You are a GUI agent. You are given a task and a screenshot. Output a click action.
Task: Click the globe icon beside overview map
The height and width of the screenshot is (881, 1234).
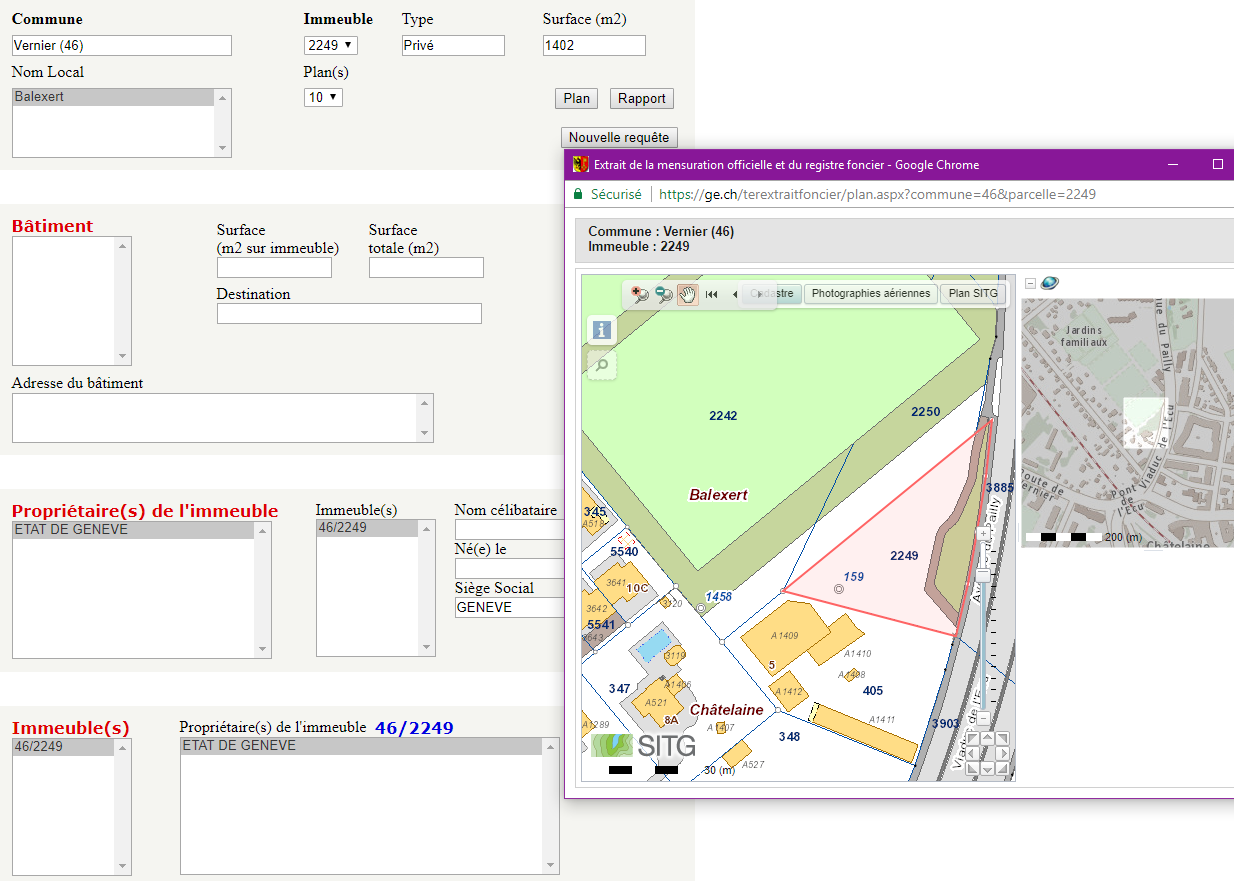pos(1049,283)
